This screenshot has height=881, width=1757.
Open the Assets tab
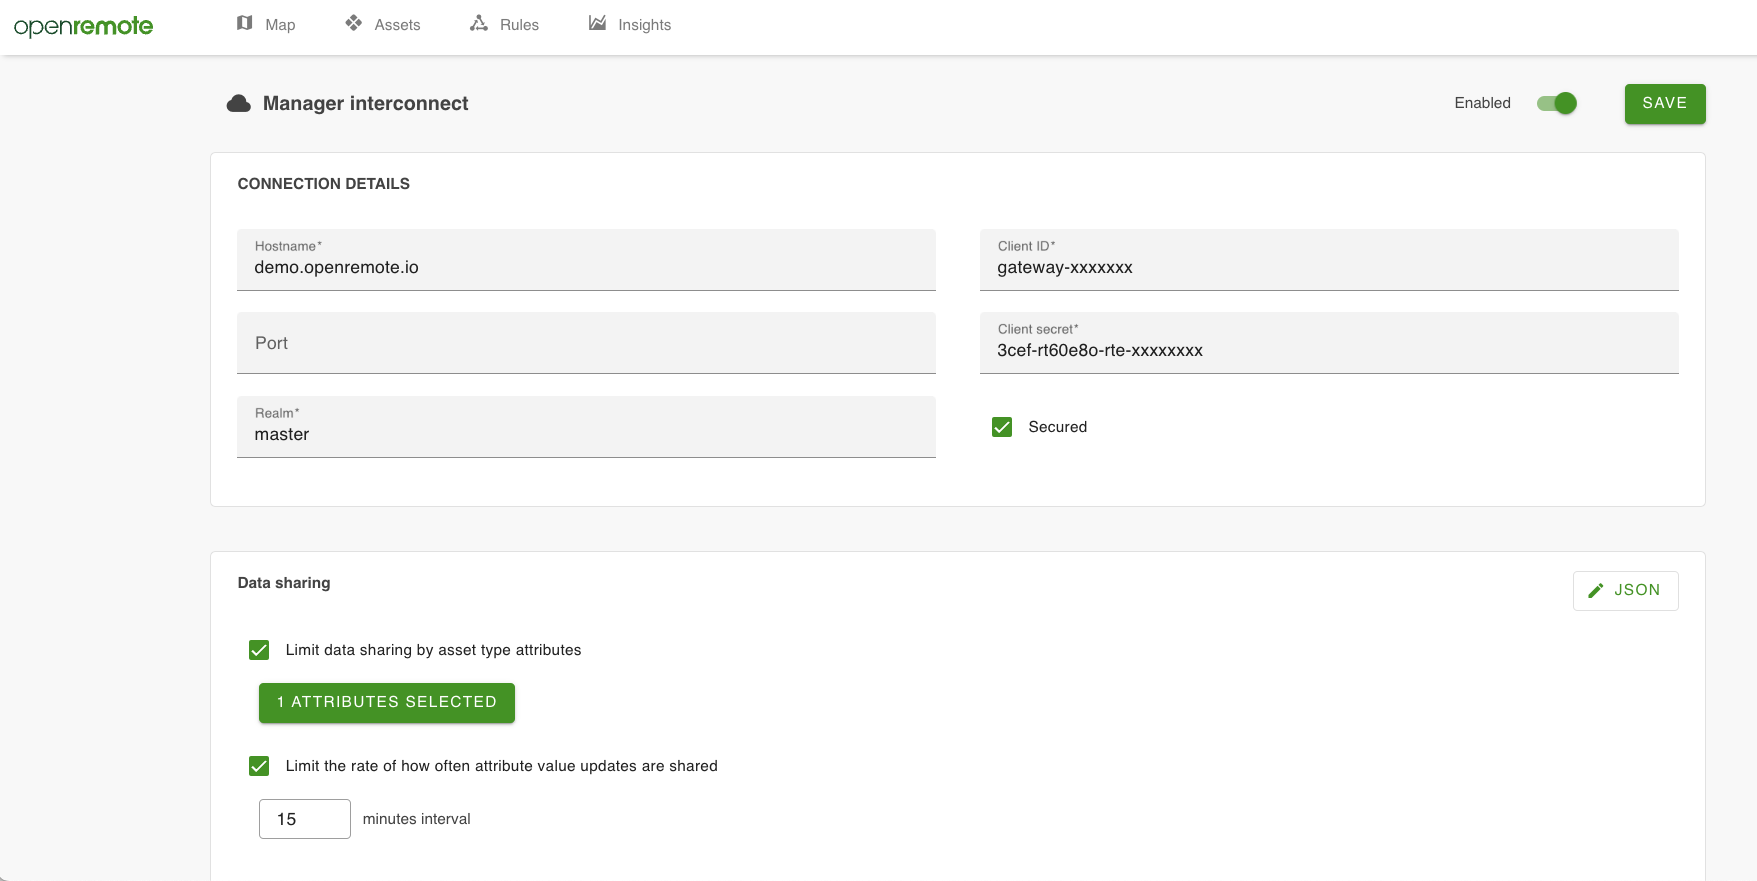[397, 25]
